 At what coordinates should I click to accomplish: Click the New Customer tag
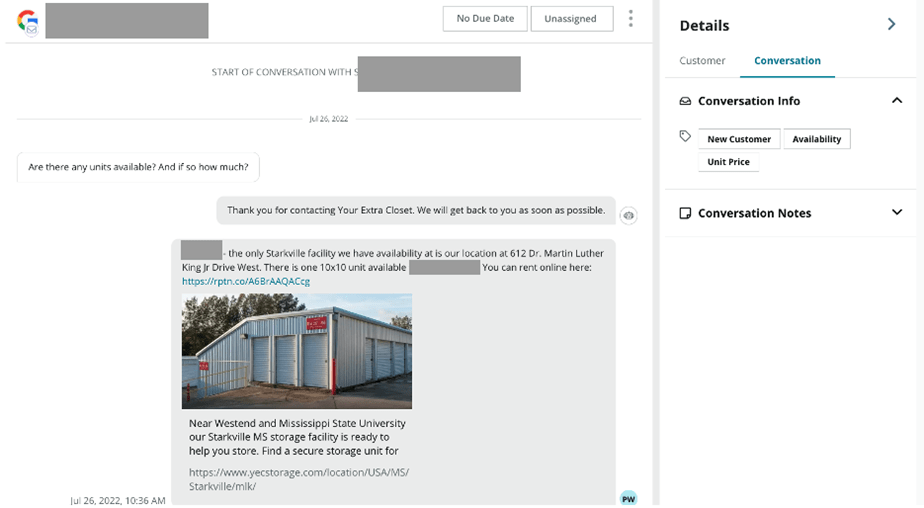739,139
